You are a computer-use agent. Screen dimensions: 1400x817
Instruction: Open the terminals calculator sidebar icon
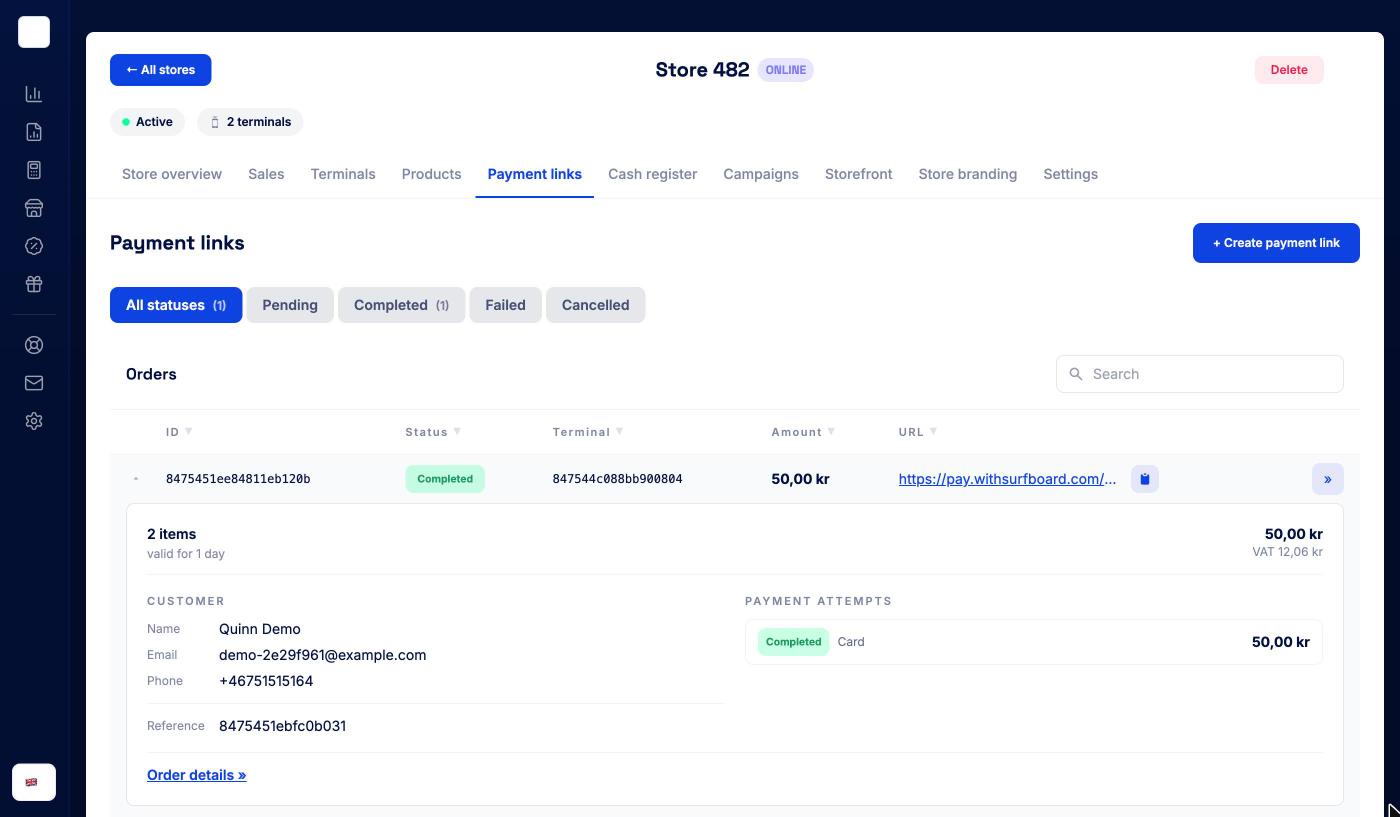[x=34, y=170]
